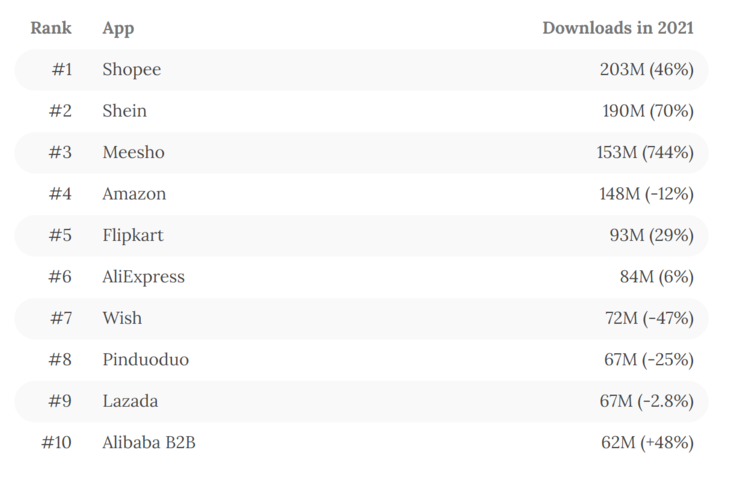The height and width of the screenshot is (480, 740).
Task: Click the App column header
Action: 118,28
